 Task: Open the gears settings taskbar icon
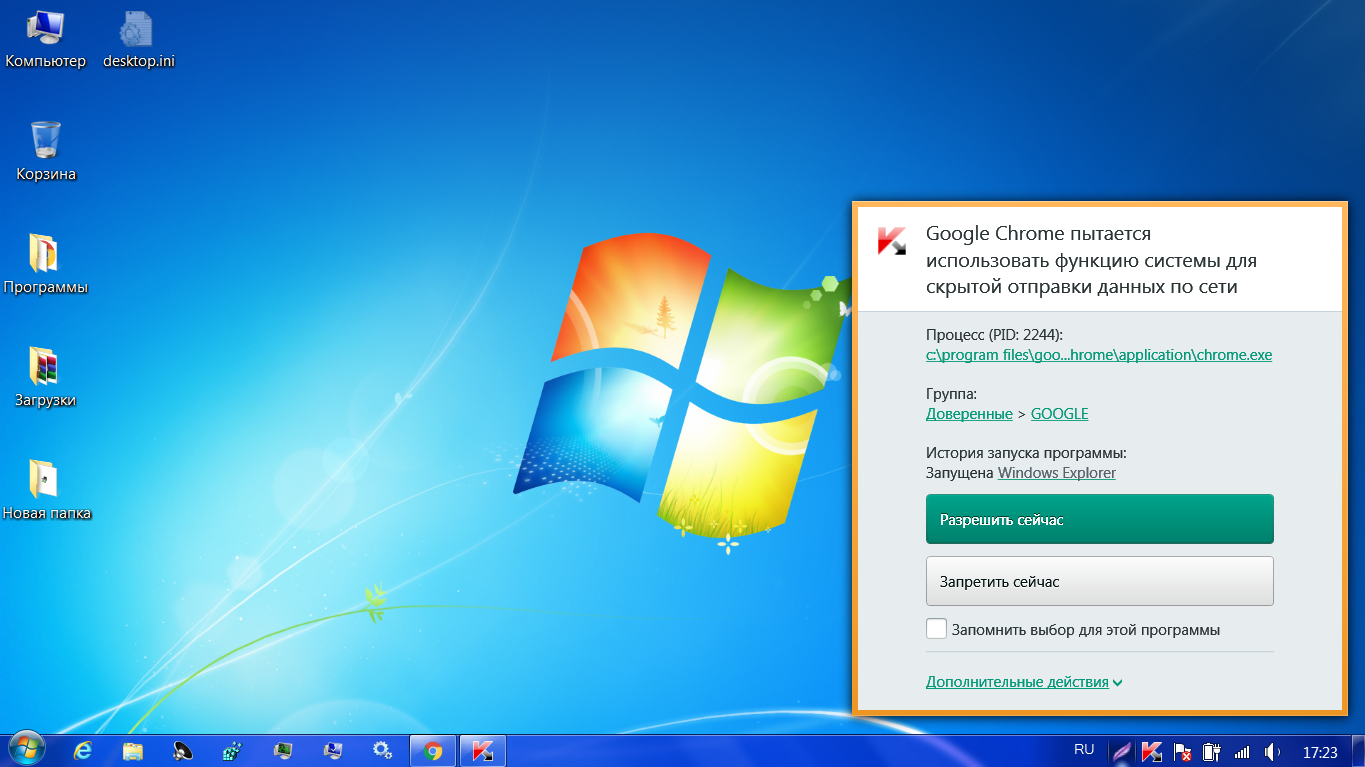(382, 751)
